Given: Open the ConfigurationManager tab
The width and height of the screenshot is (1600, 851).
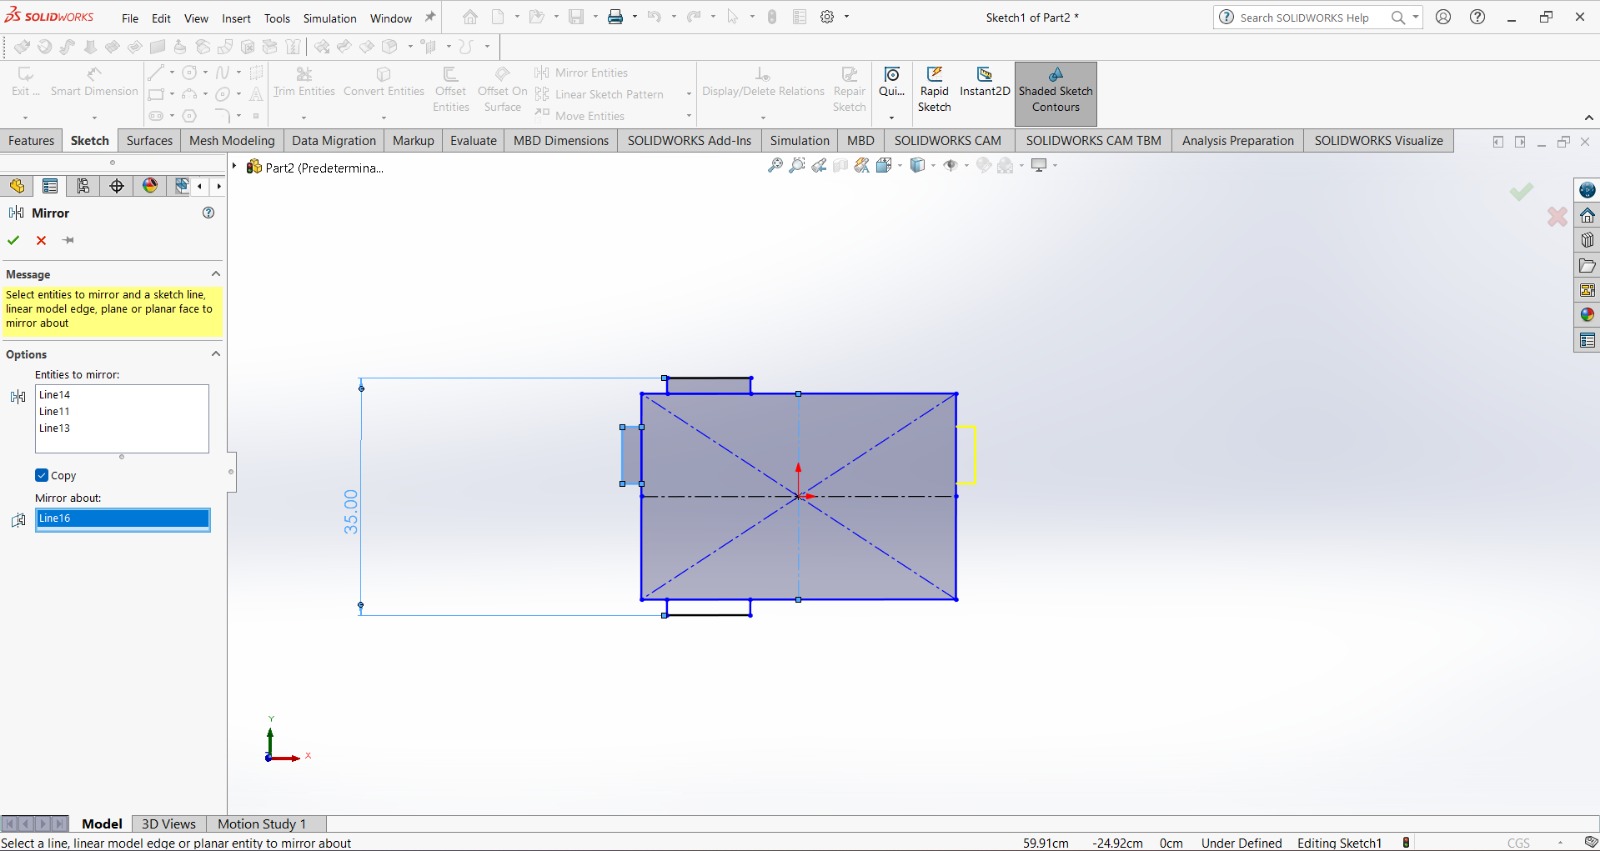Looking at the screenshot, I should click(83, 186).
